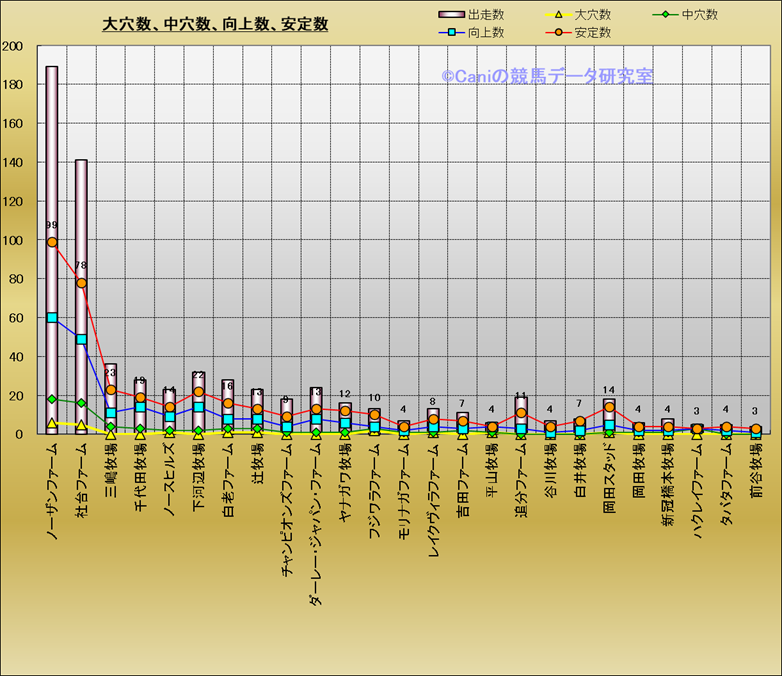This screenshot has width=782, height=676.
Task: Click the cyan 向上数 marker for ノーザンファーム
Action: click(x=52, y=317)
